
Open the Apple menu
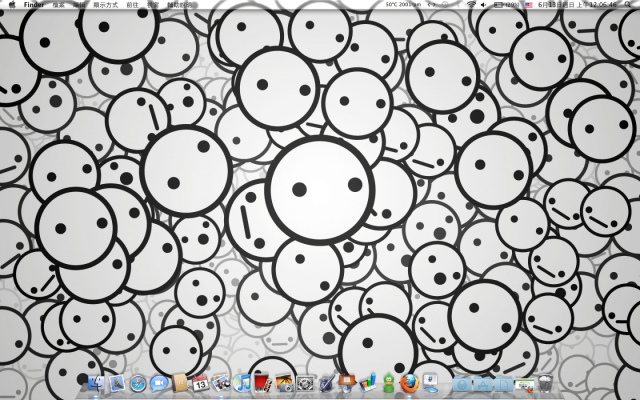point(12,4)
